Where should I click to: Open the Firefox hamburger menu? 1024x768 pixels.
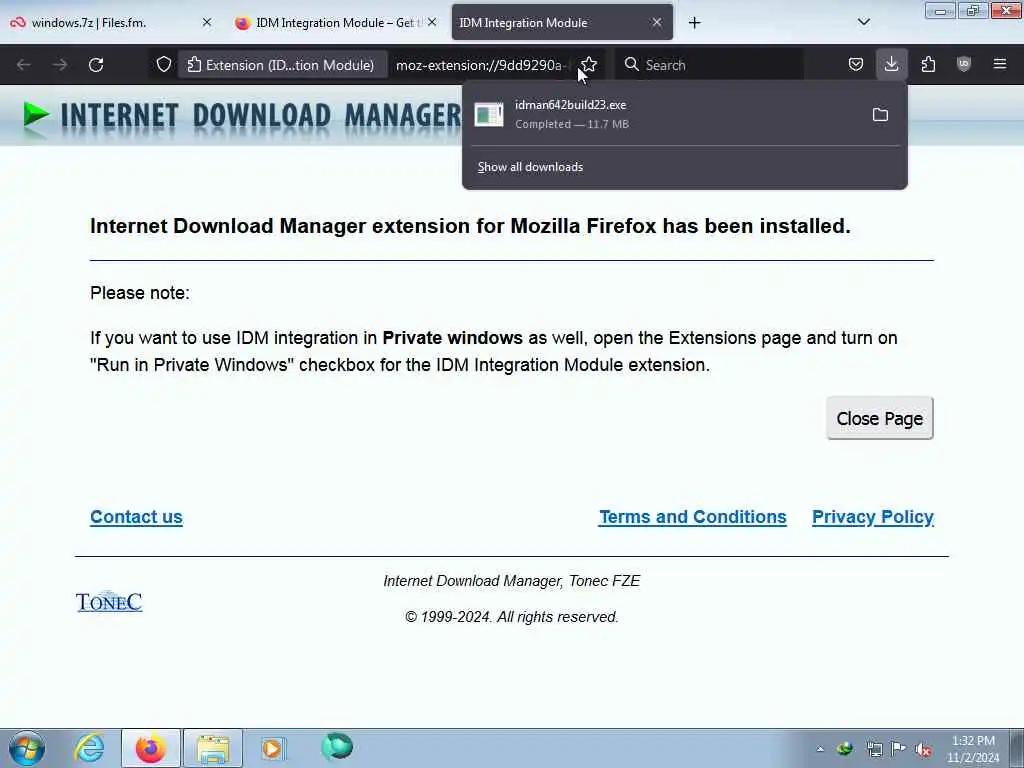pos(1000,65)
